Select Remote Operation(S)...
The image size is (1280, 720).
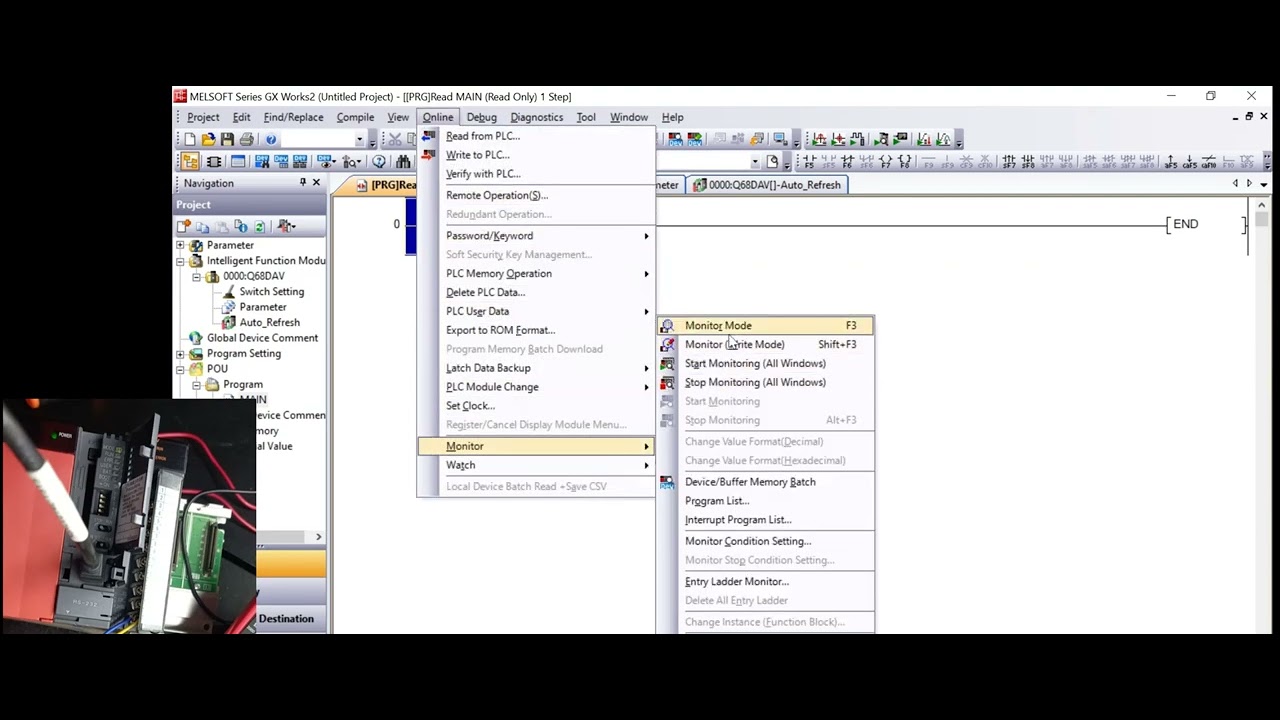(537, 195)
